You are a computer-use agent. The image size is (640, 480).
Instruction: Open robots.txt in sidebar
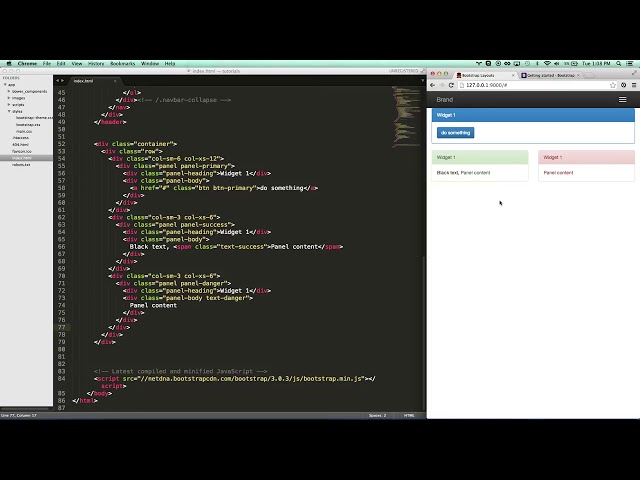click(21, 164)
